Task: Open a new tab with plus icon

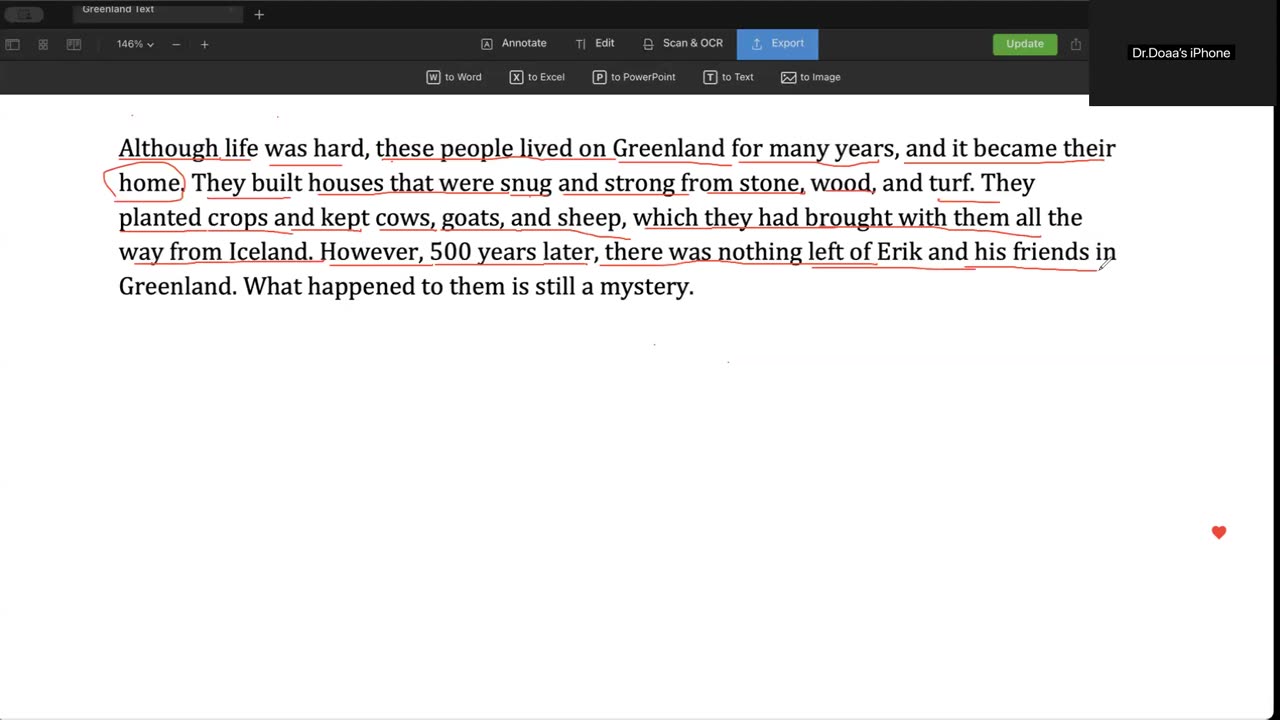Action: [259, 14]
